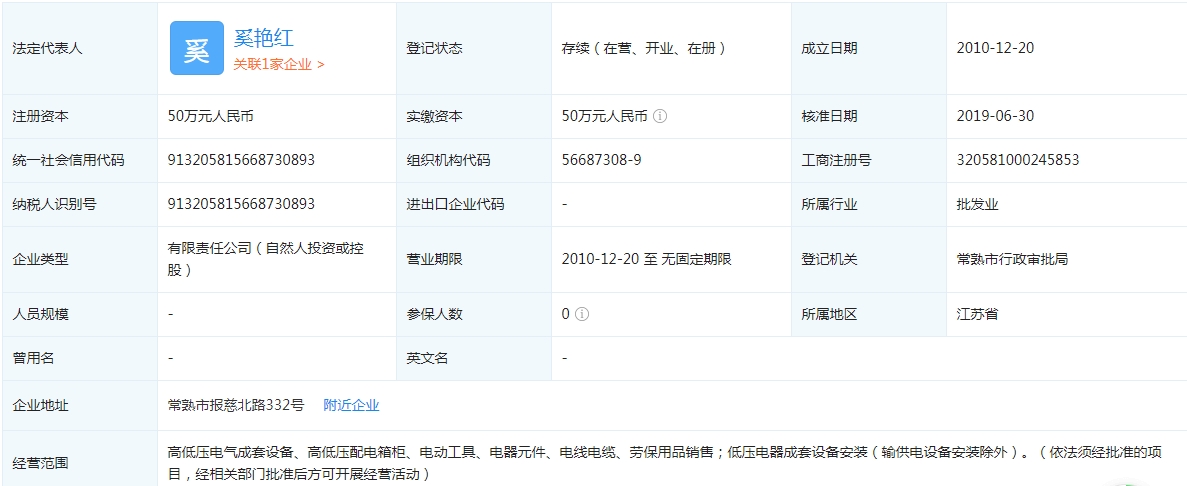Expand the 关联1家企业 link
The width and height of the screenshot is (1187, 486).
coord(279,64)
